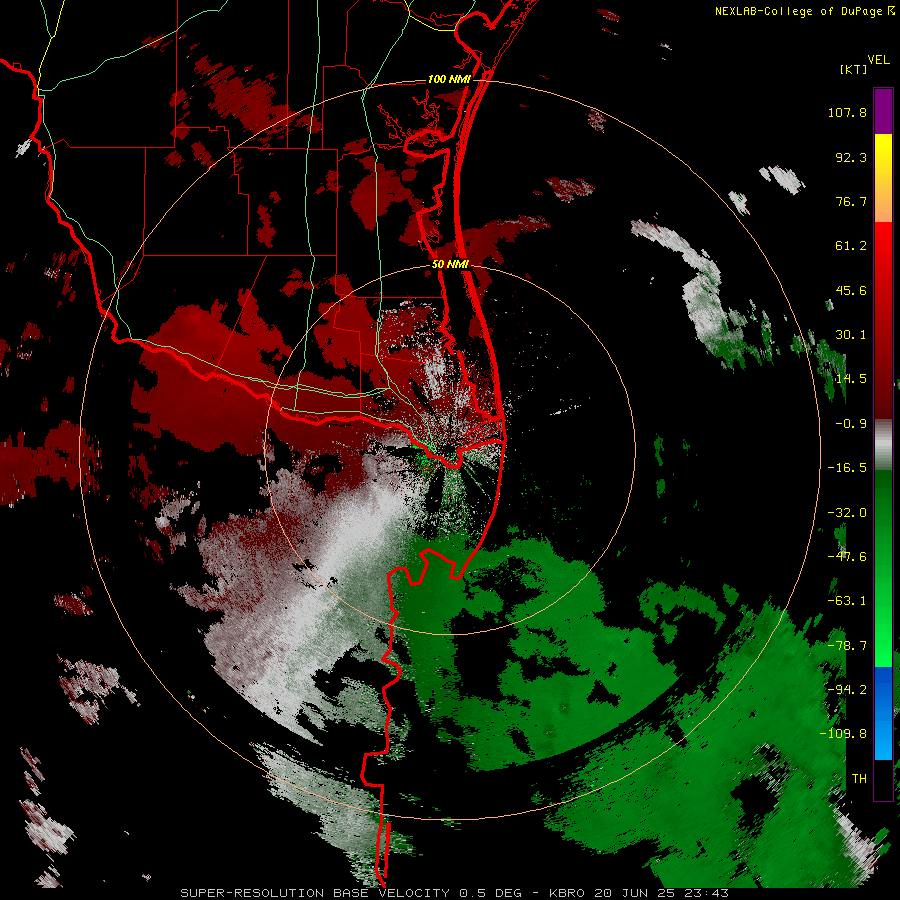Click the -109.8 velocity scale label
The height and width of the screenshot is (900, 900).
click(843, 734)
